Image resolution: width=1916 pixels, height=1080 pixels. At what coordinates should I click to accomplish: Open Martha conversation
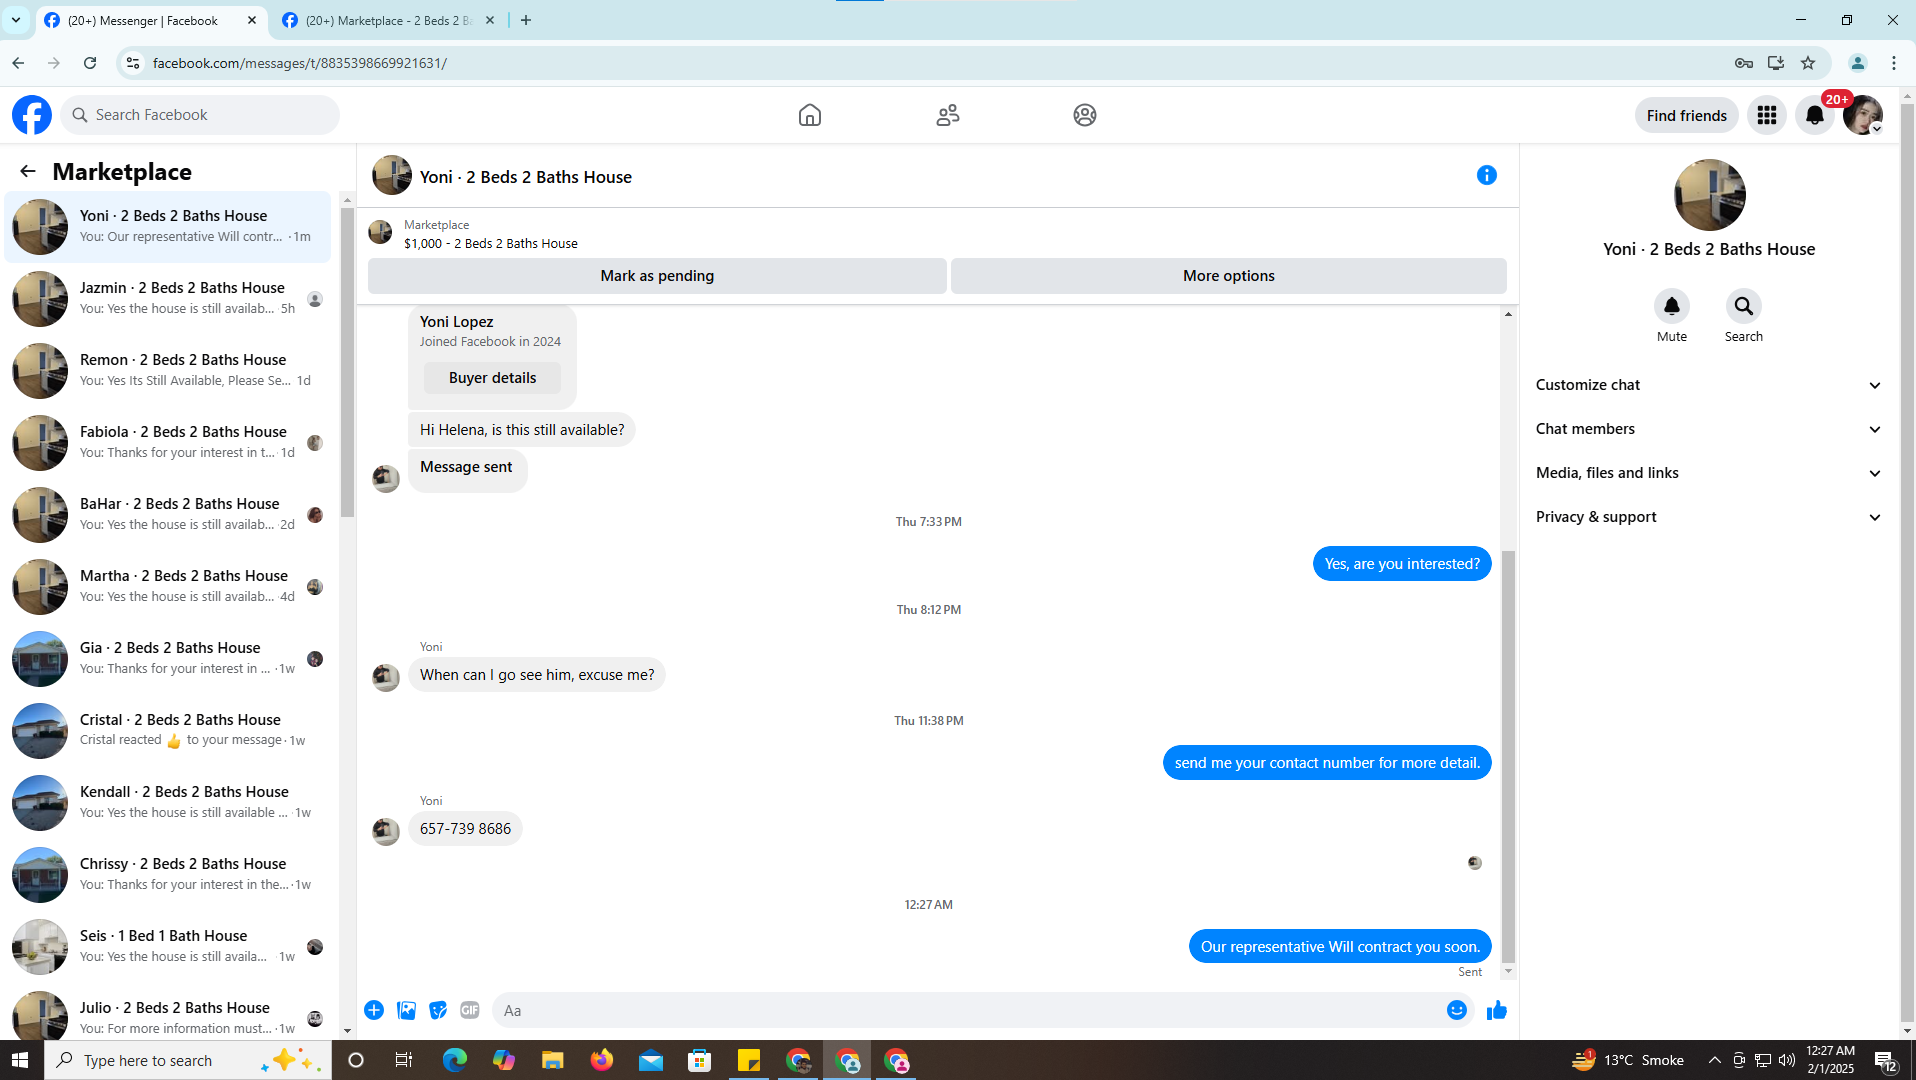point(168,587)
